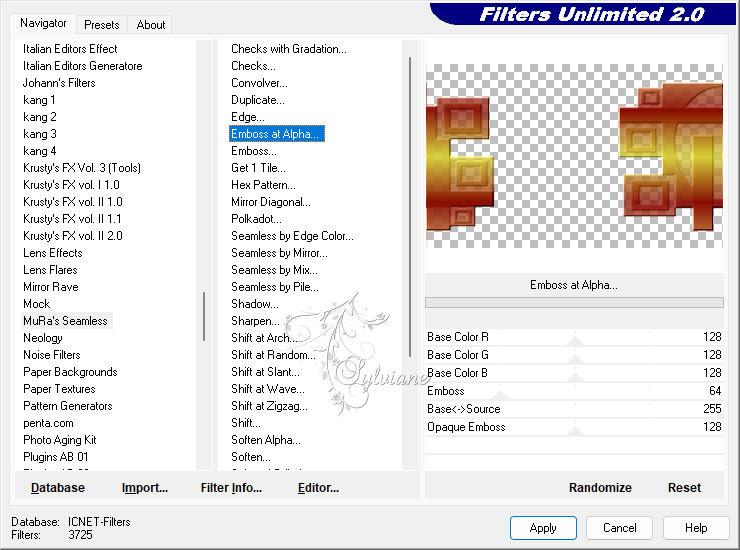The width and height of the screenshot is (740, 550).
Task: Select Mock category
Action: click(x=36, y=304)
